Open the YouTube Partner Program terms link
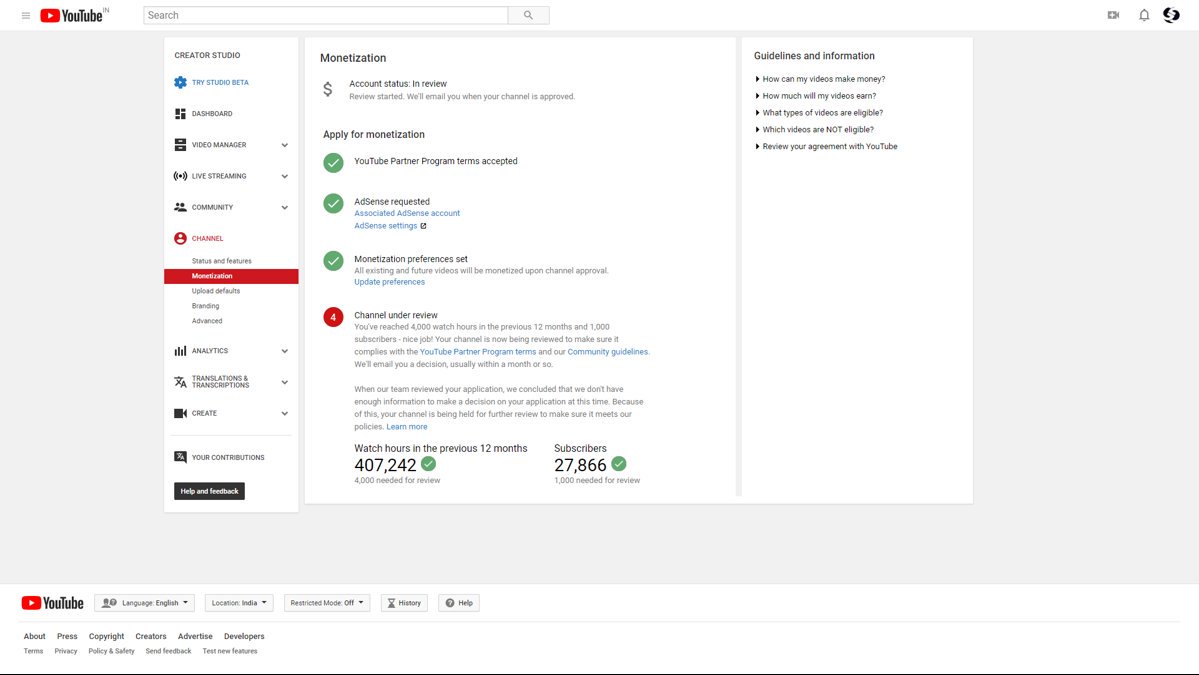 coord(478,352)
